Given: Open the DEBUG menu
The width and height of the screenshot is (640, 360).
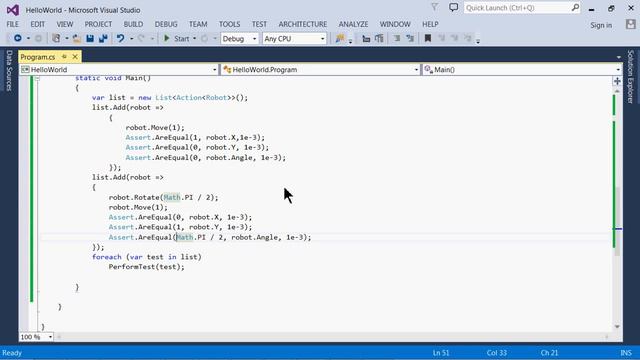Looking at the screenshot, I should tap(166, 24).
